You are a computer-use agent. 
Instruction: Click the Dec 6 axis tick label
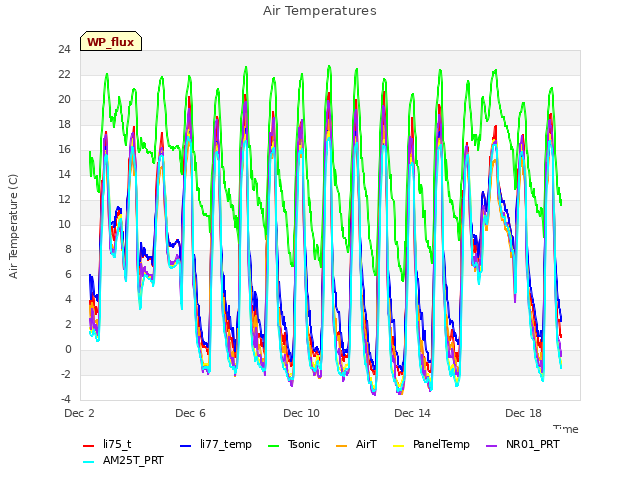click(x=190, y=413)
